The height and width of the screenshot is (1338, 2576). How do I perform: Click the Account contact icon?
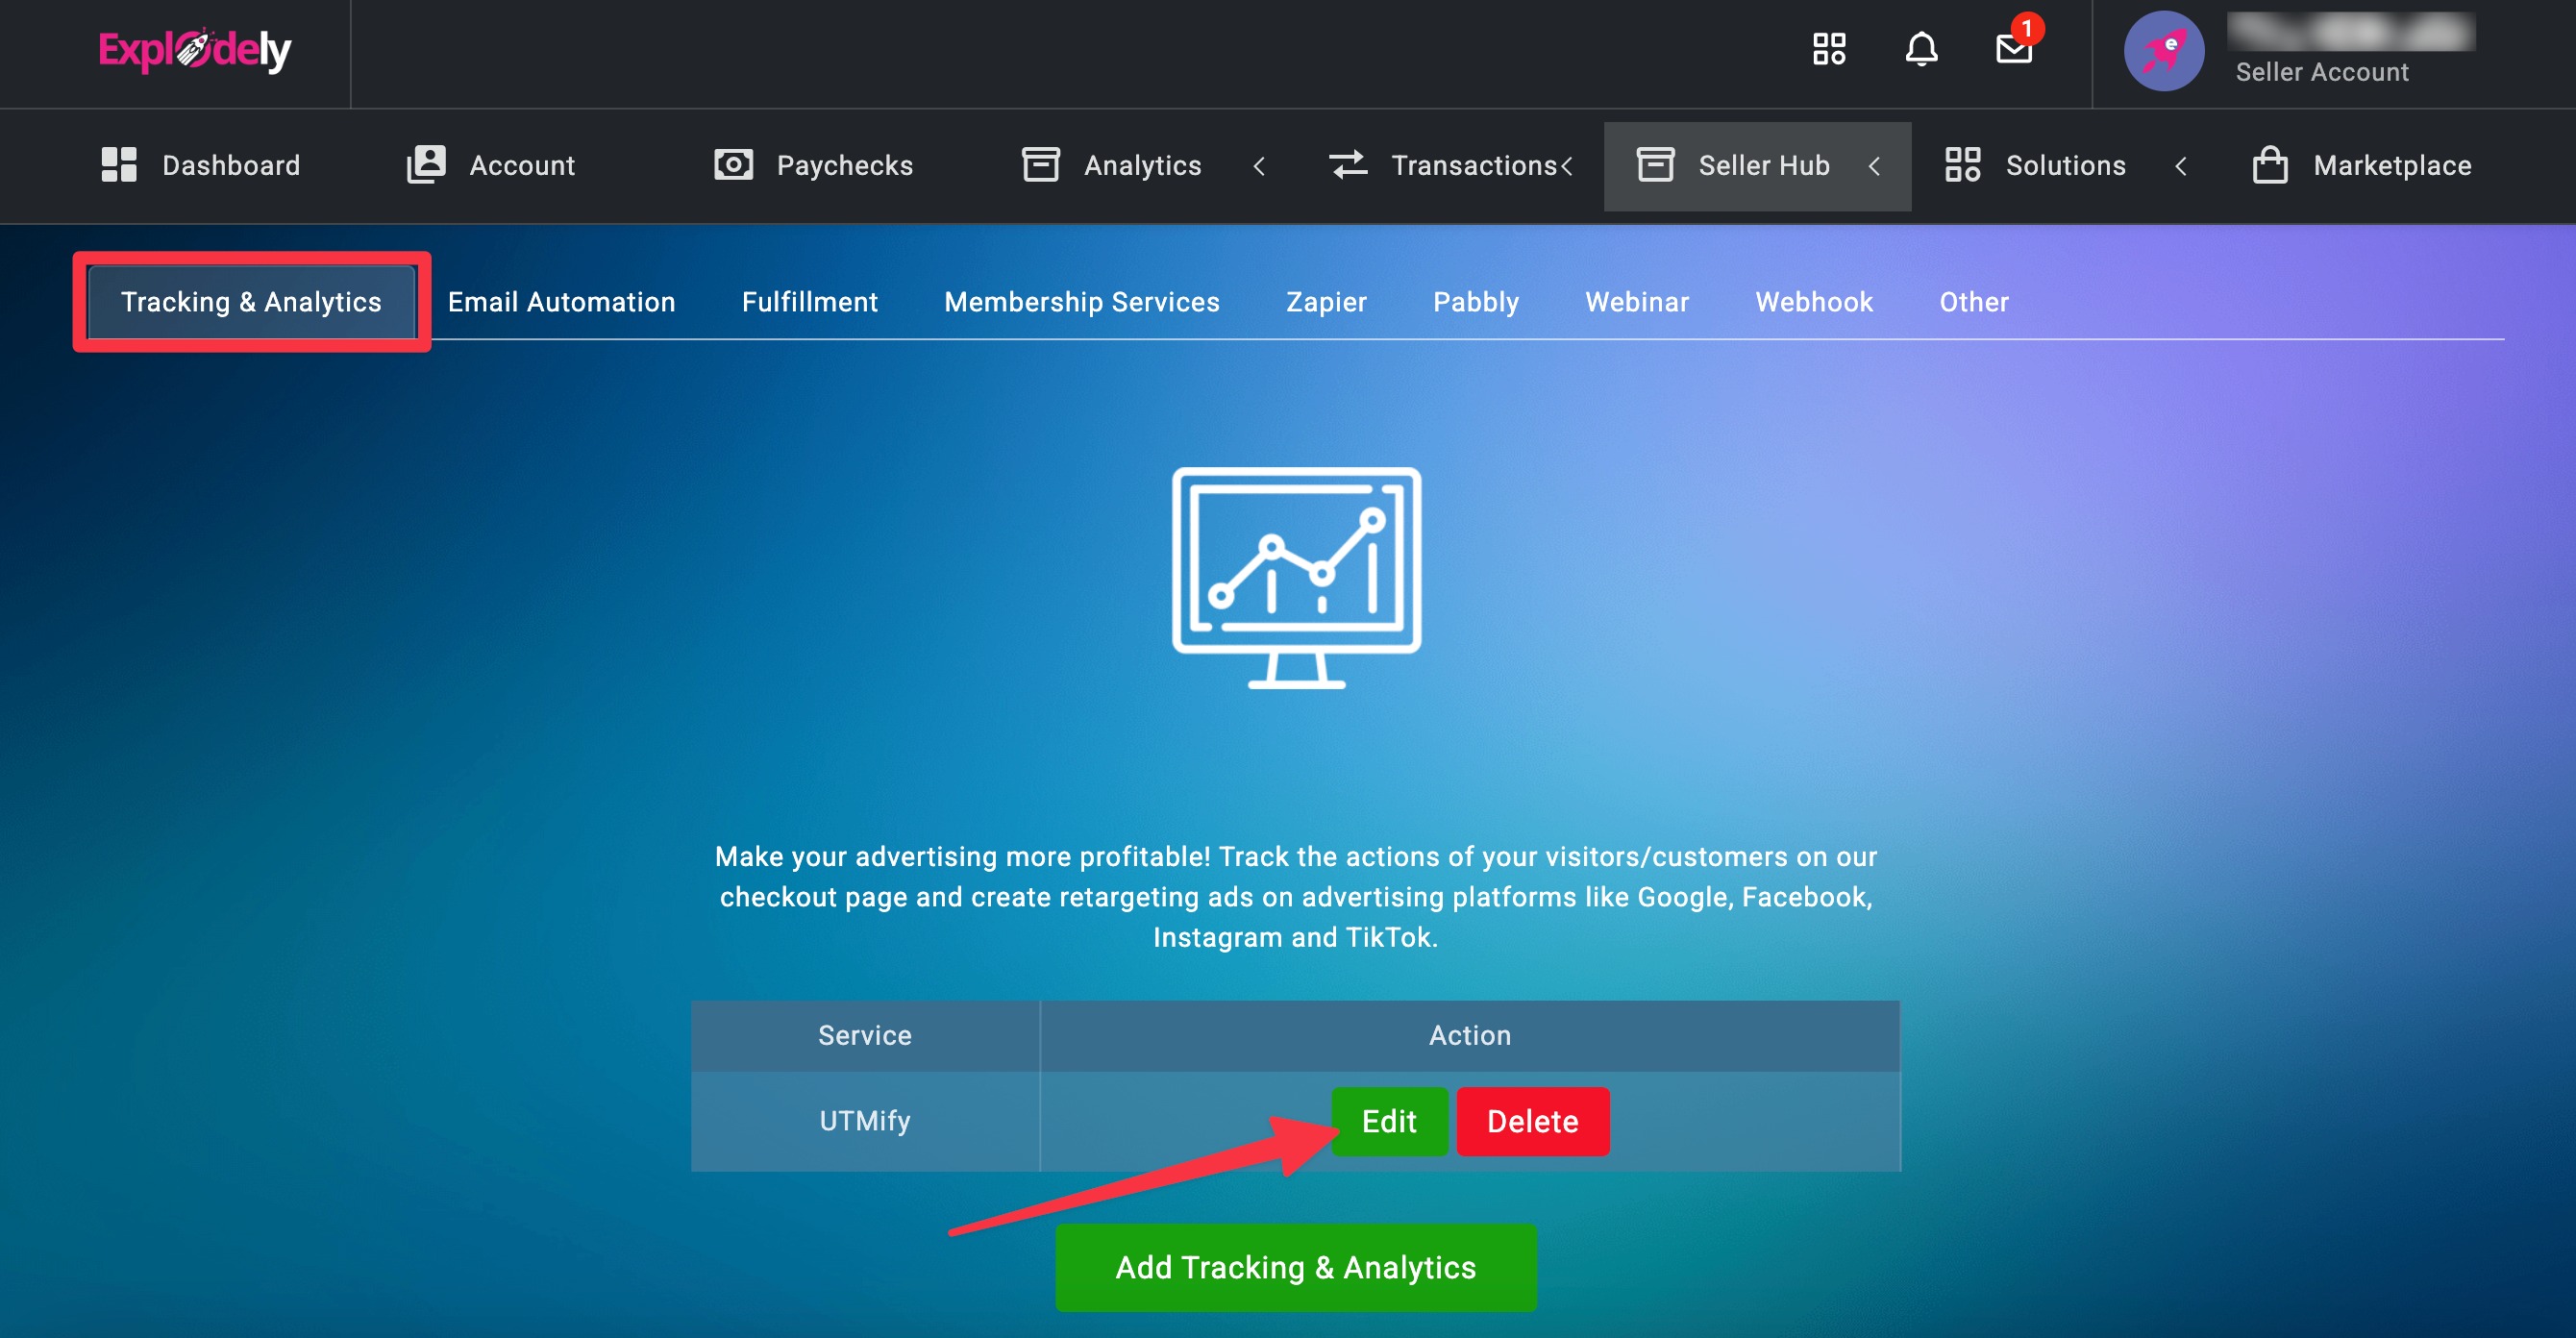426,165
